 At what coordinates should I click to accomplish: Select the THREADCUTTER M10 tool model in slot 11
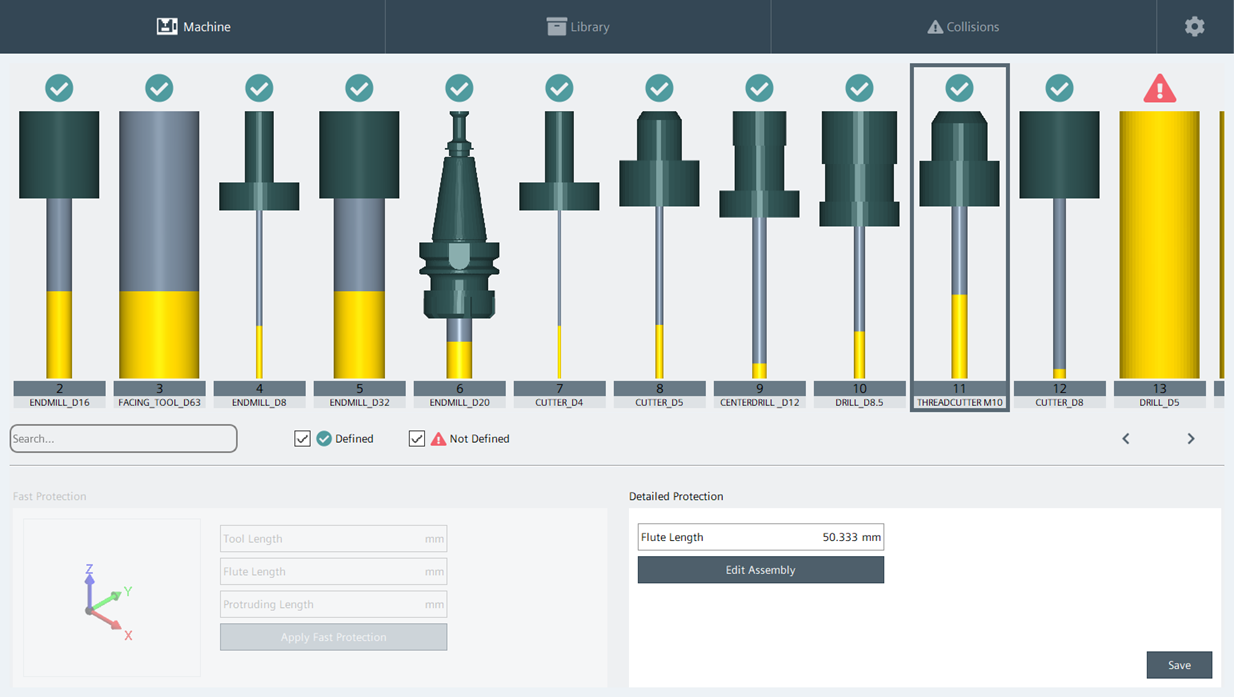click(x=959, y=244)
